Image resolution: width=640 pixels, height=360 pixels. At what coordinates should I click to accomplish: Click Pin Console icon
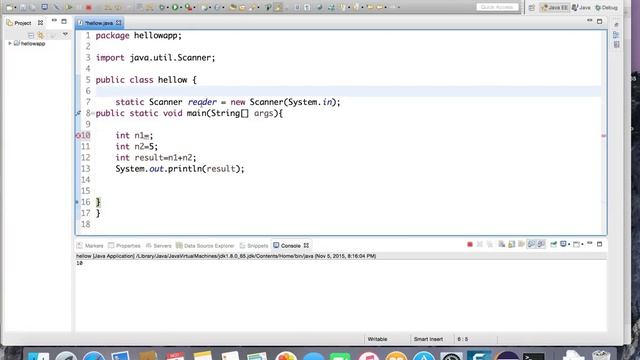coord(553,244)
